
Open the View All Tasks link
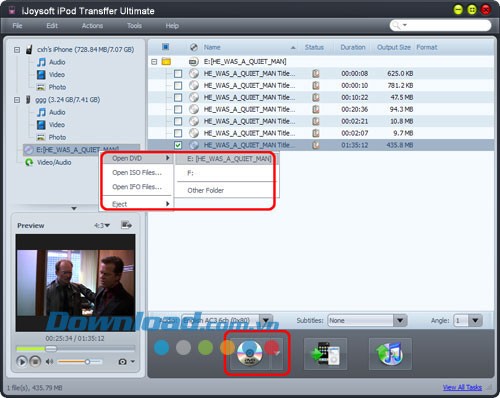[x=462, y=387]
